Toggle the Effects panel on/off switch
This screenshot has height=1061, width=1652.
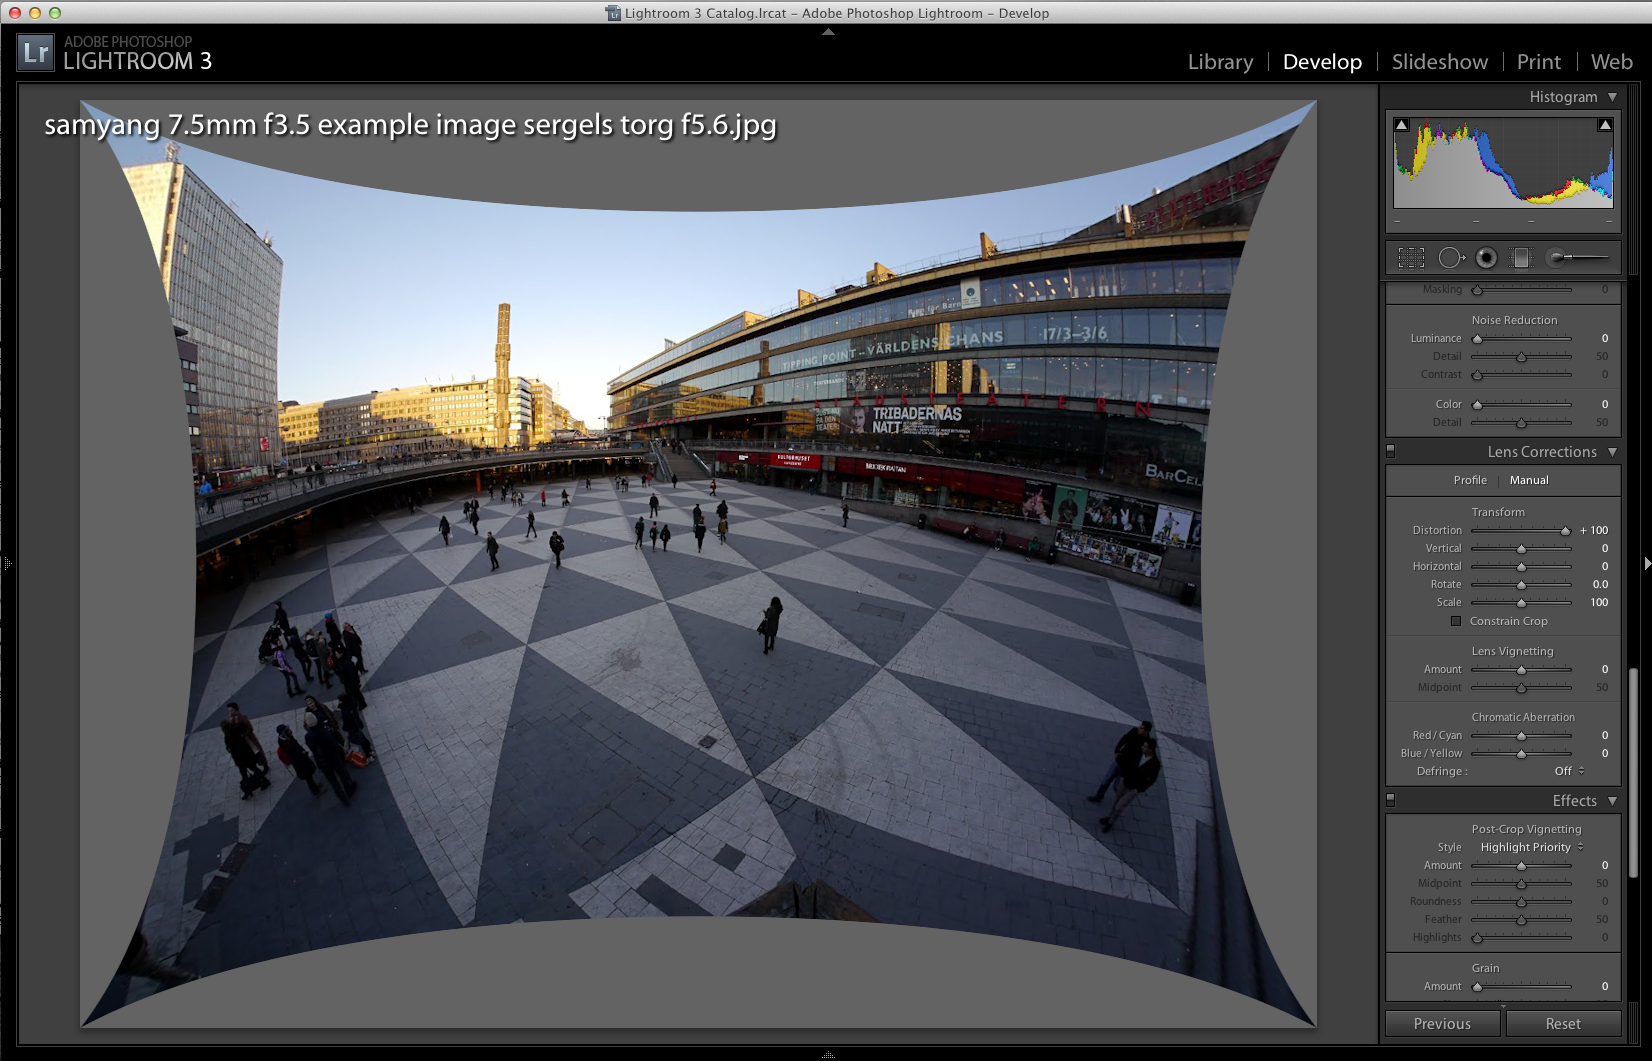coord(1391,801)
